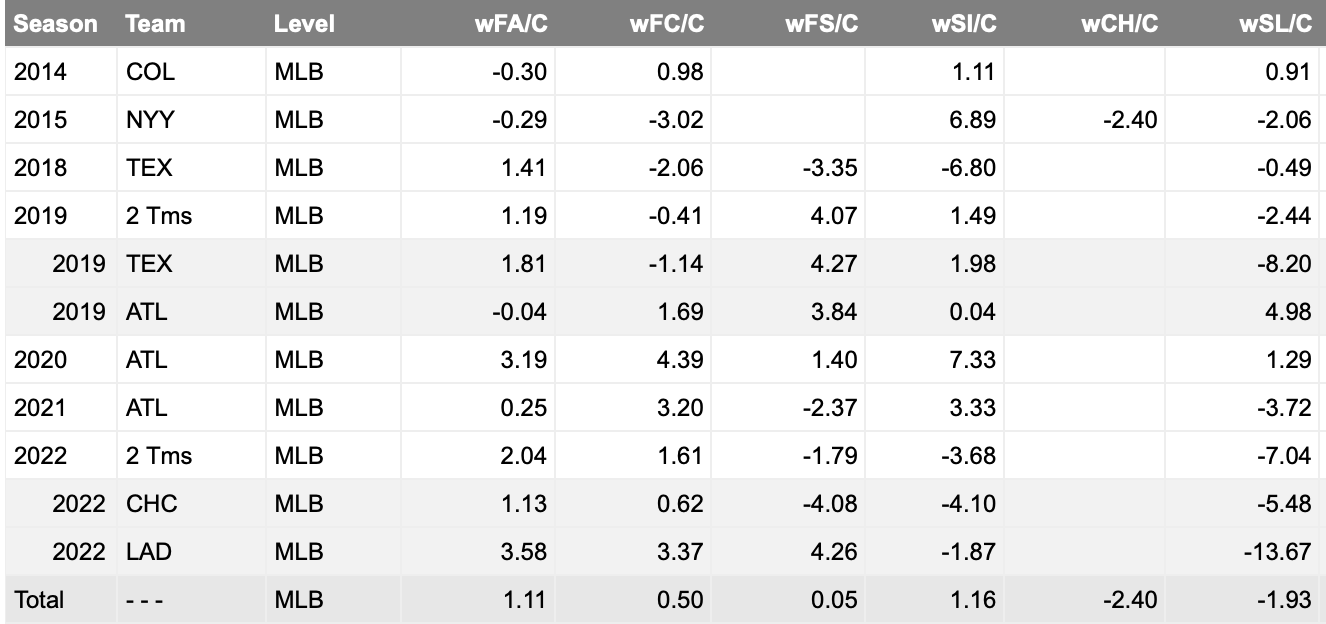Sort the table by Season column header

coord(56,24)
